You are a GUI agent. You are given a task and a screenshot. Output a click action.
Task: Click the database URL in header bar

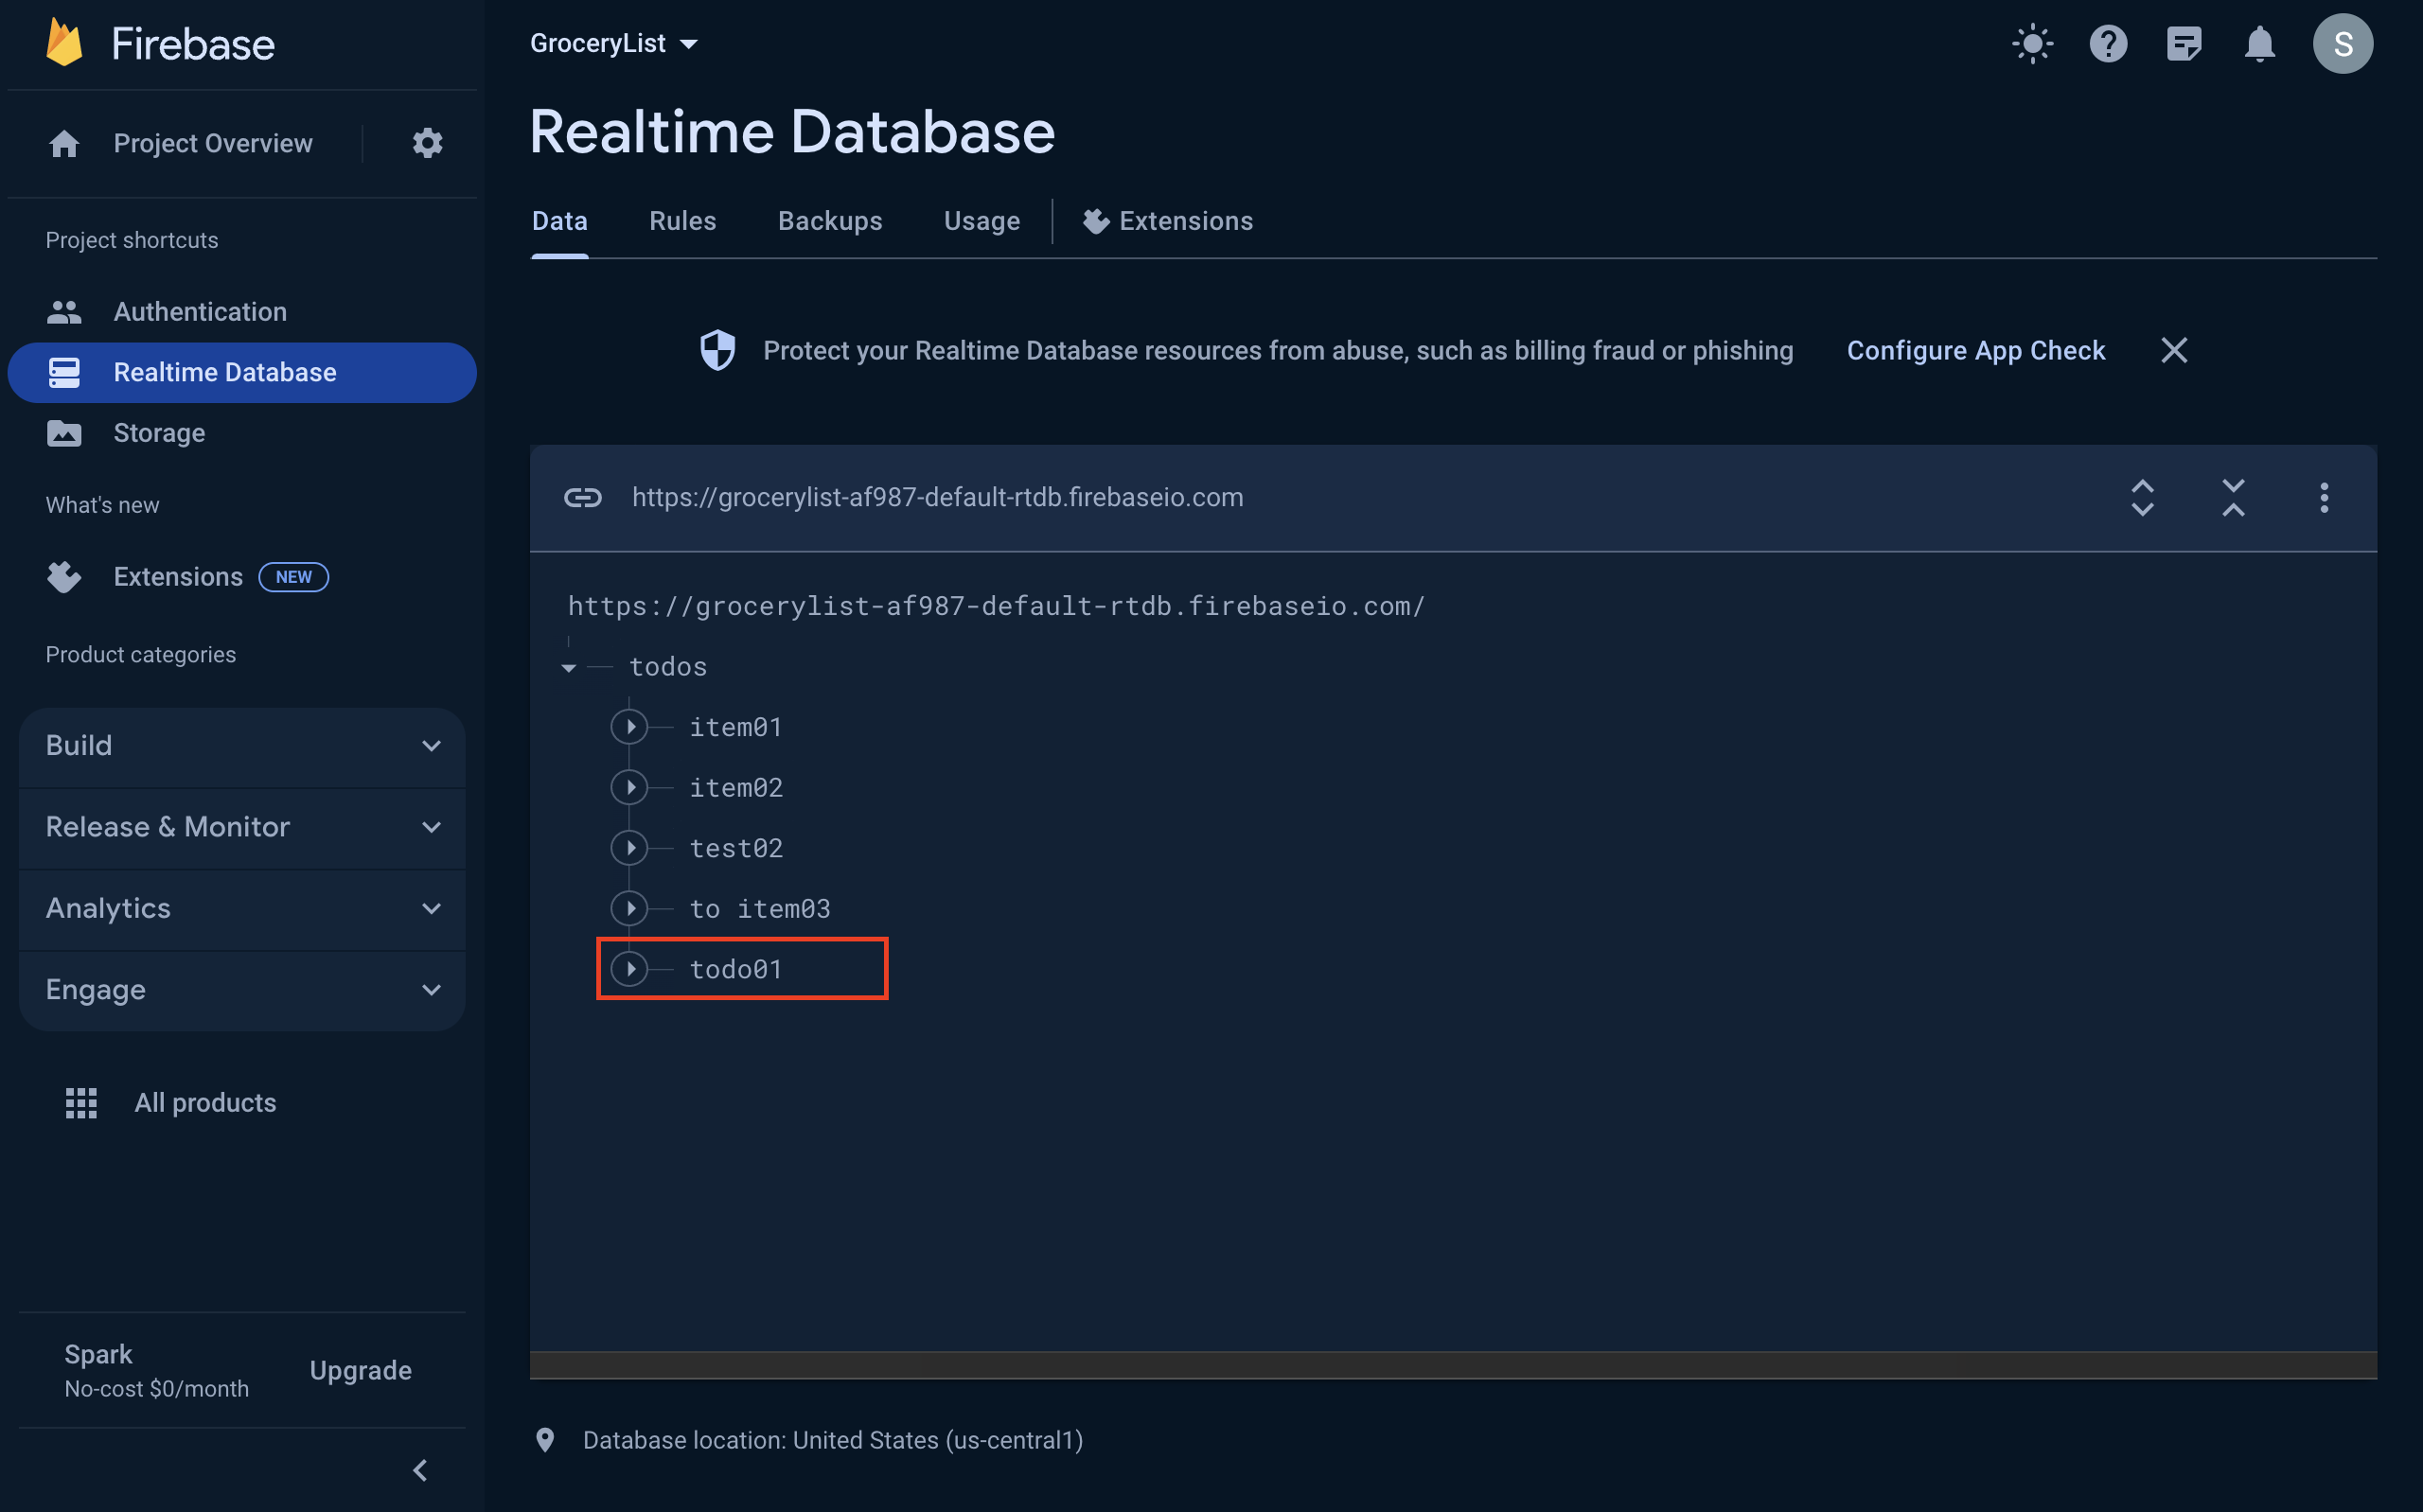pyautogui.click(x=938, y=498)
